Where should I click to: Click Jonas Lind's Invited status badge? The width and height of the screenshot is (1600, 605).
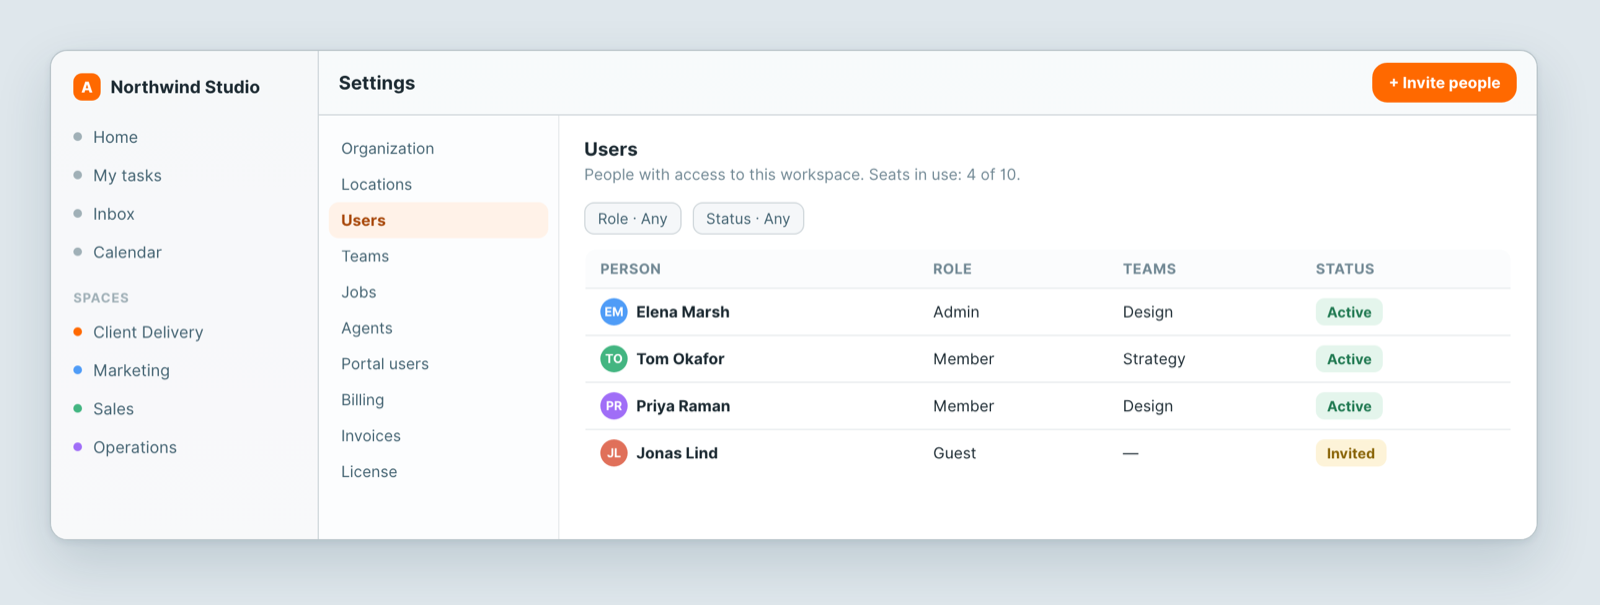(1351, 453)
